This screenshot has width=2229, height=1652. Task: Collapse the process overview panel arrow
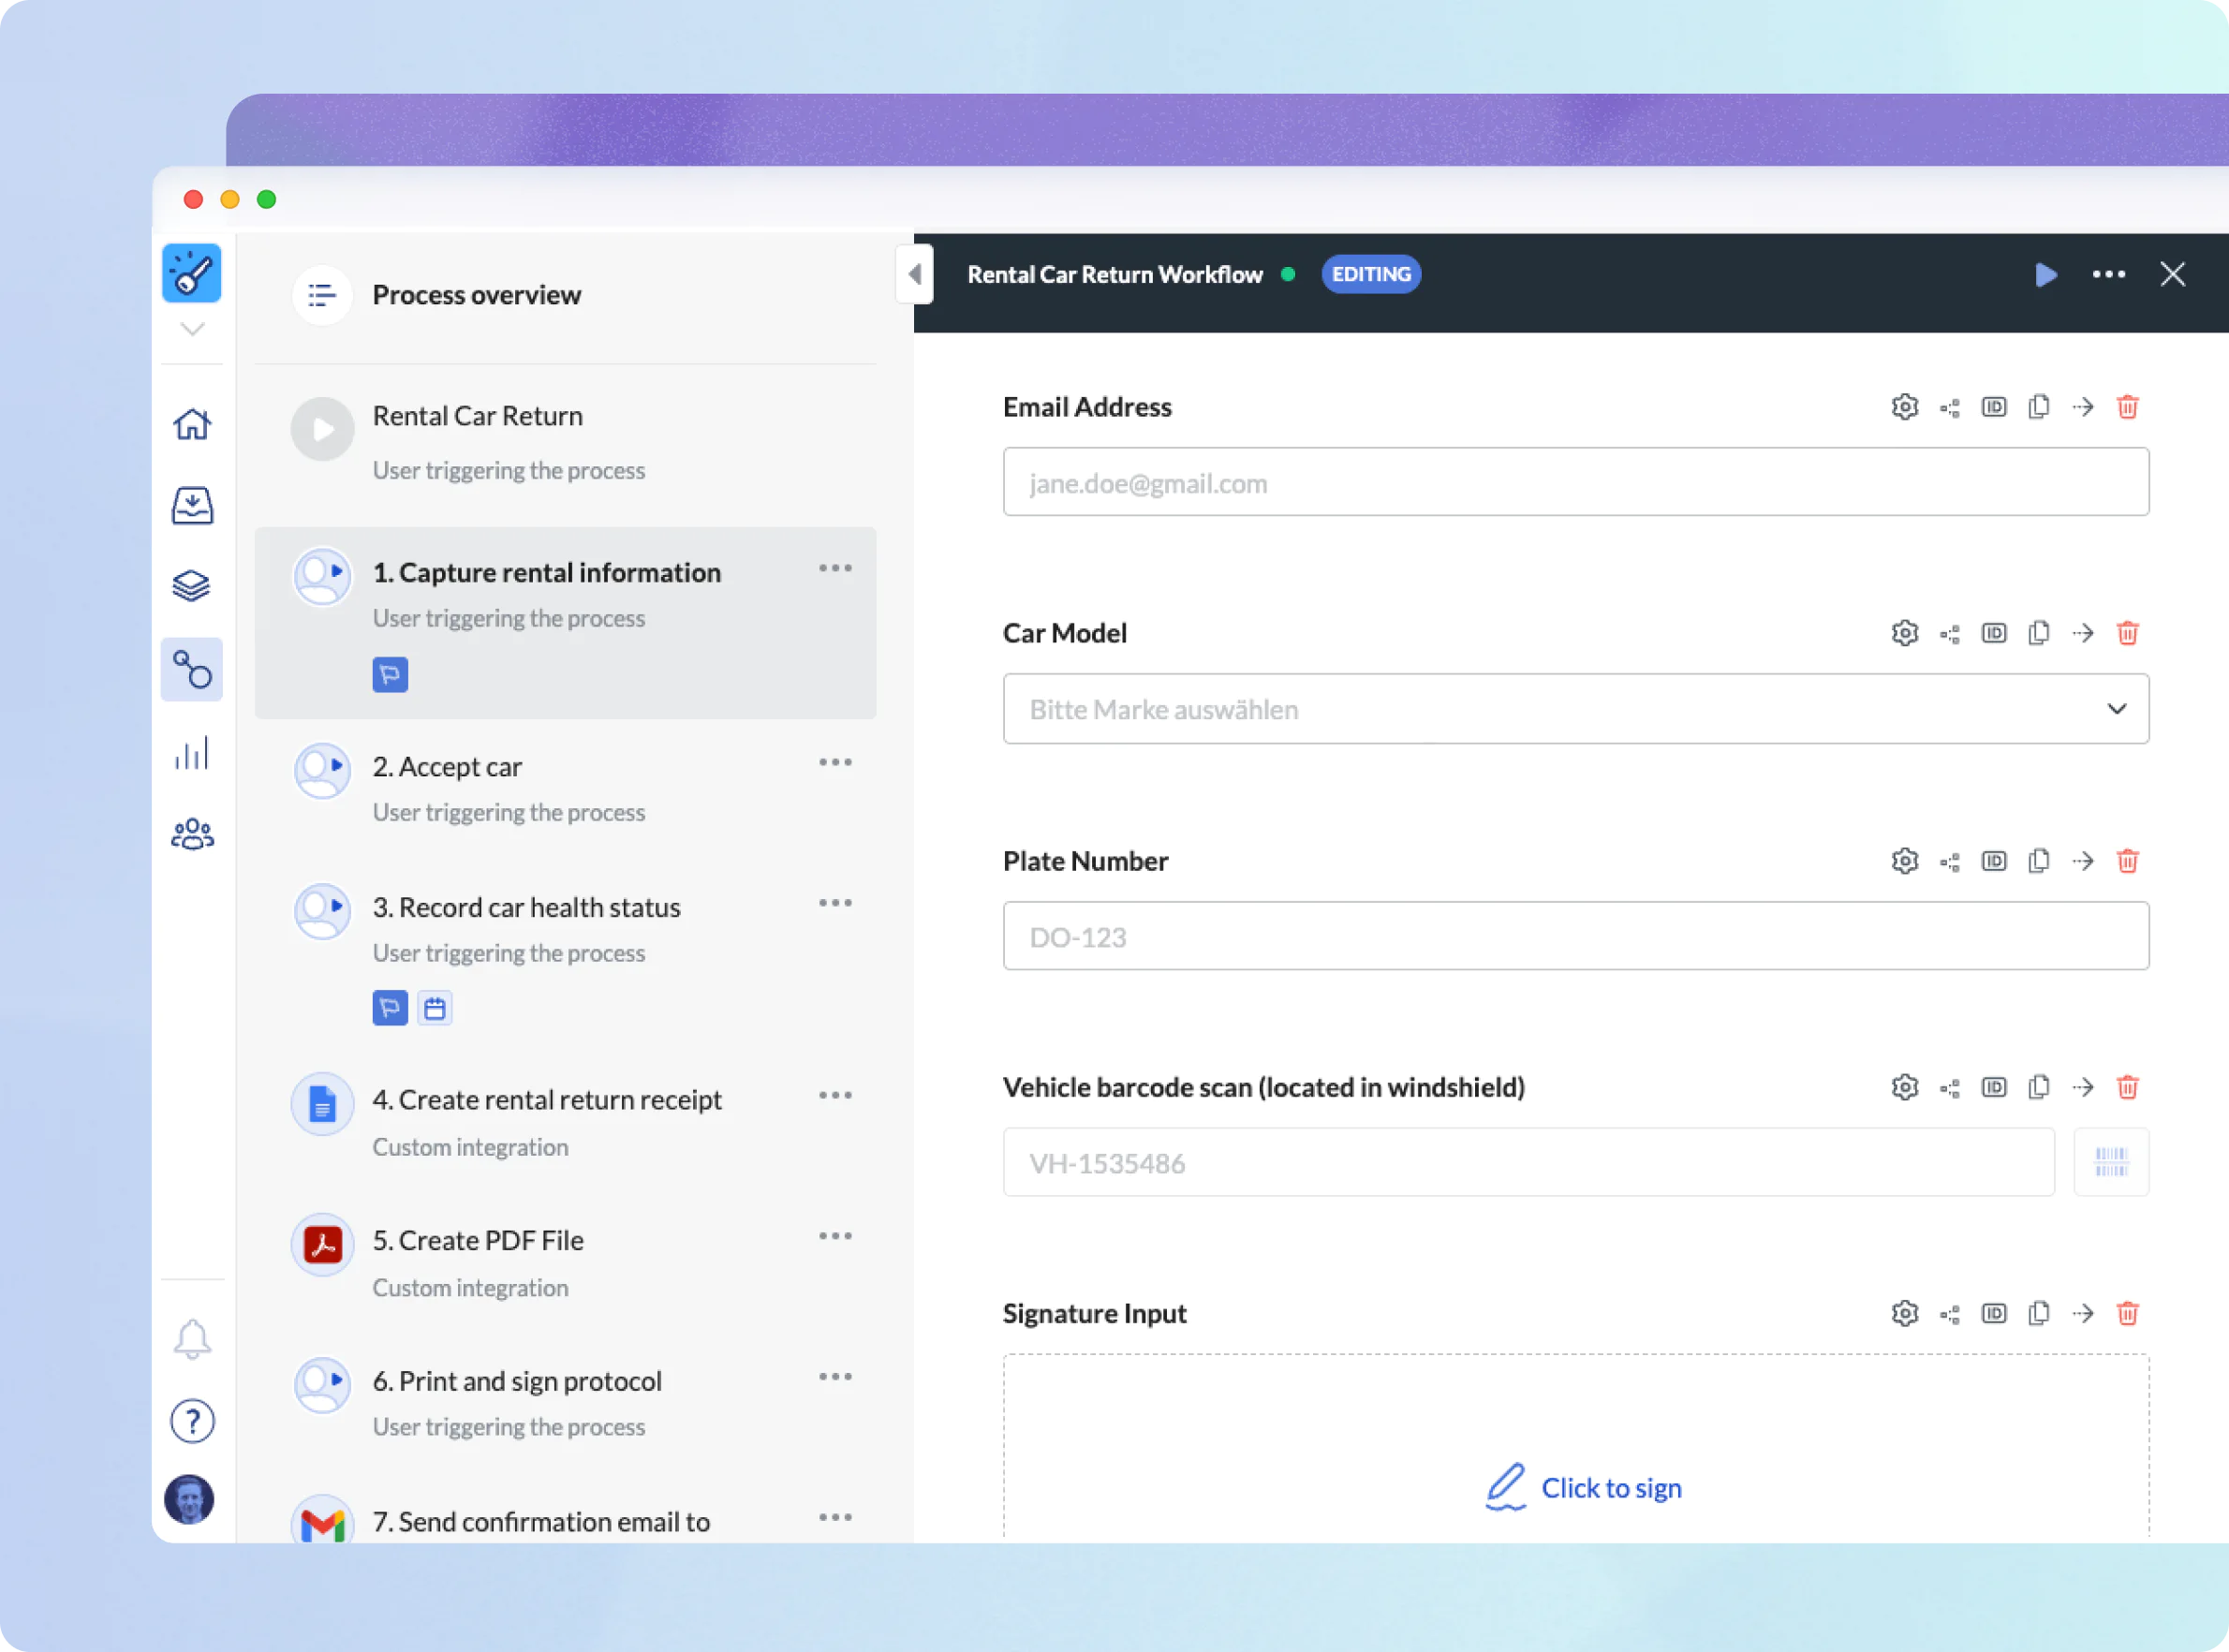(915, 274)
